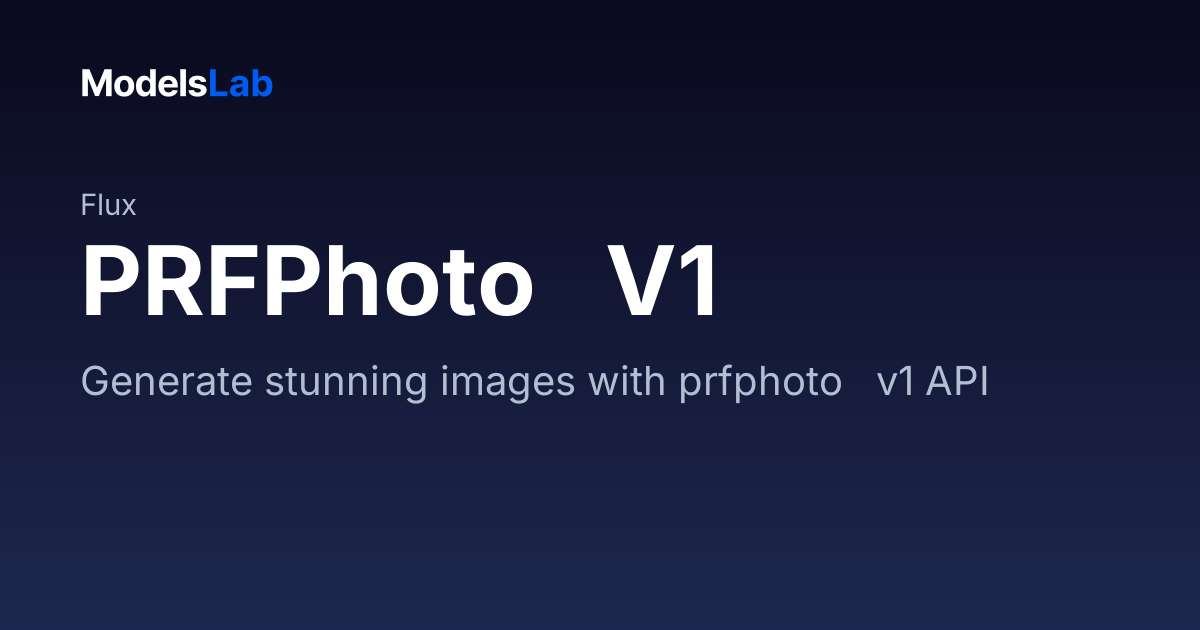Click the white "Models" part of the logo
This screenshot has height=630, width=1200.
[x=144, y=84]
